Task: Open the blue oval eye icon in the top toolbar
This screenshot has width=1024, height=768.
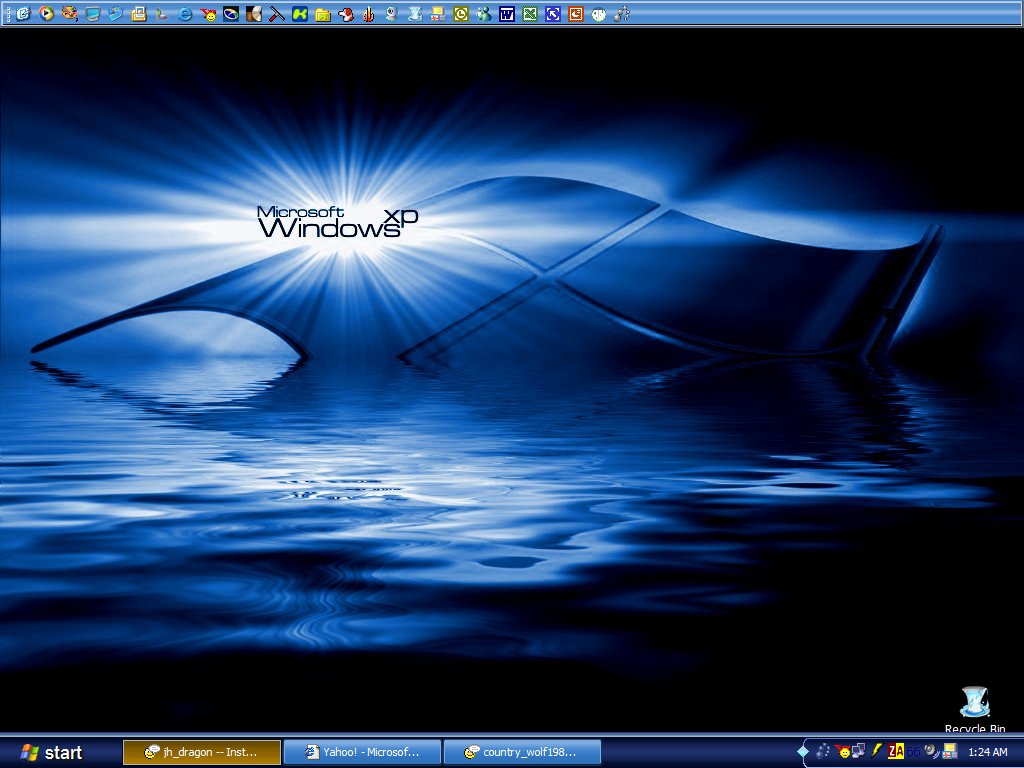Action: click(x=231, y=13)
